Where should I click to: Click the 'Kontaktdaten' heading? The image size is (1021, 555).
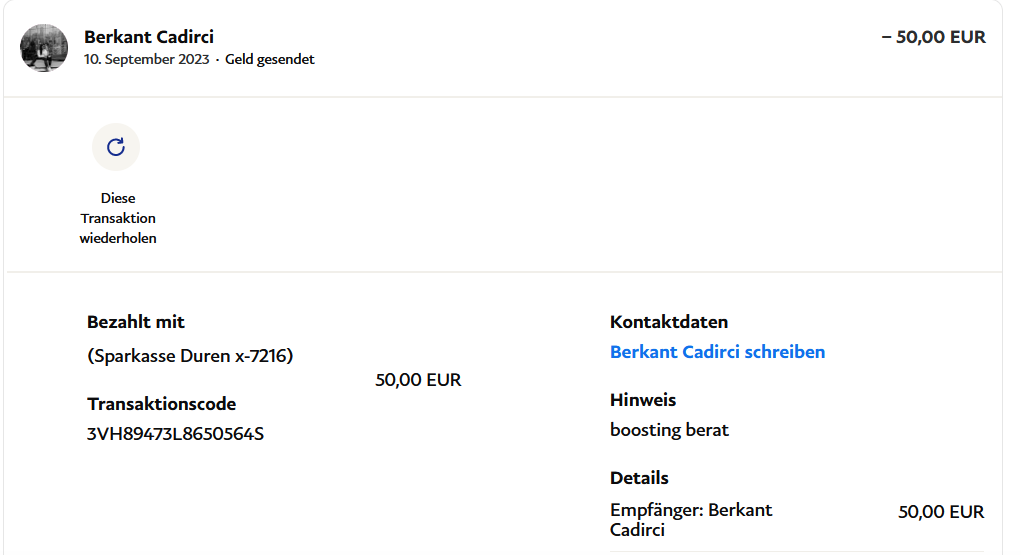click(x=669, y=322)
